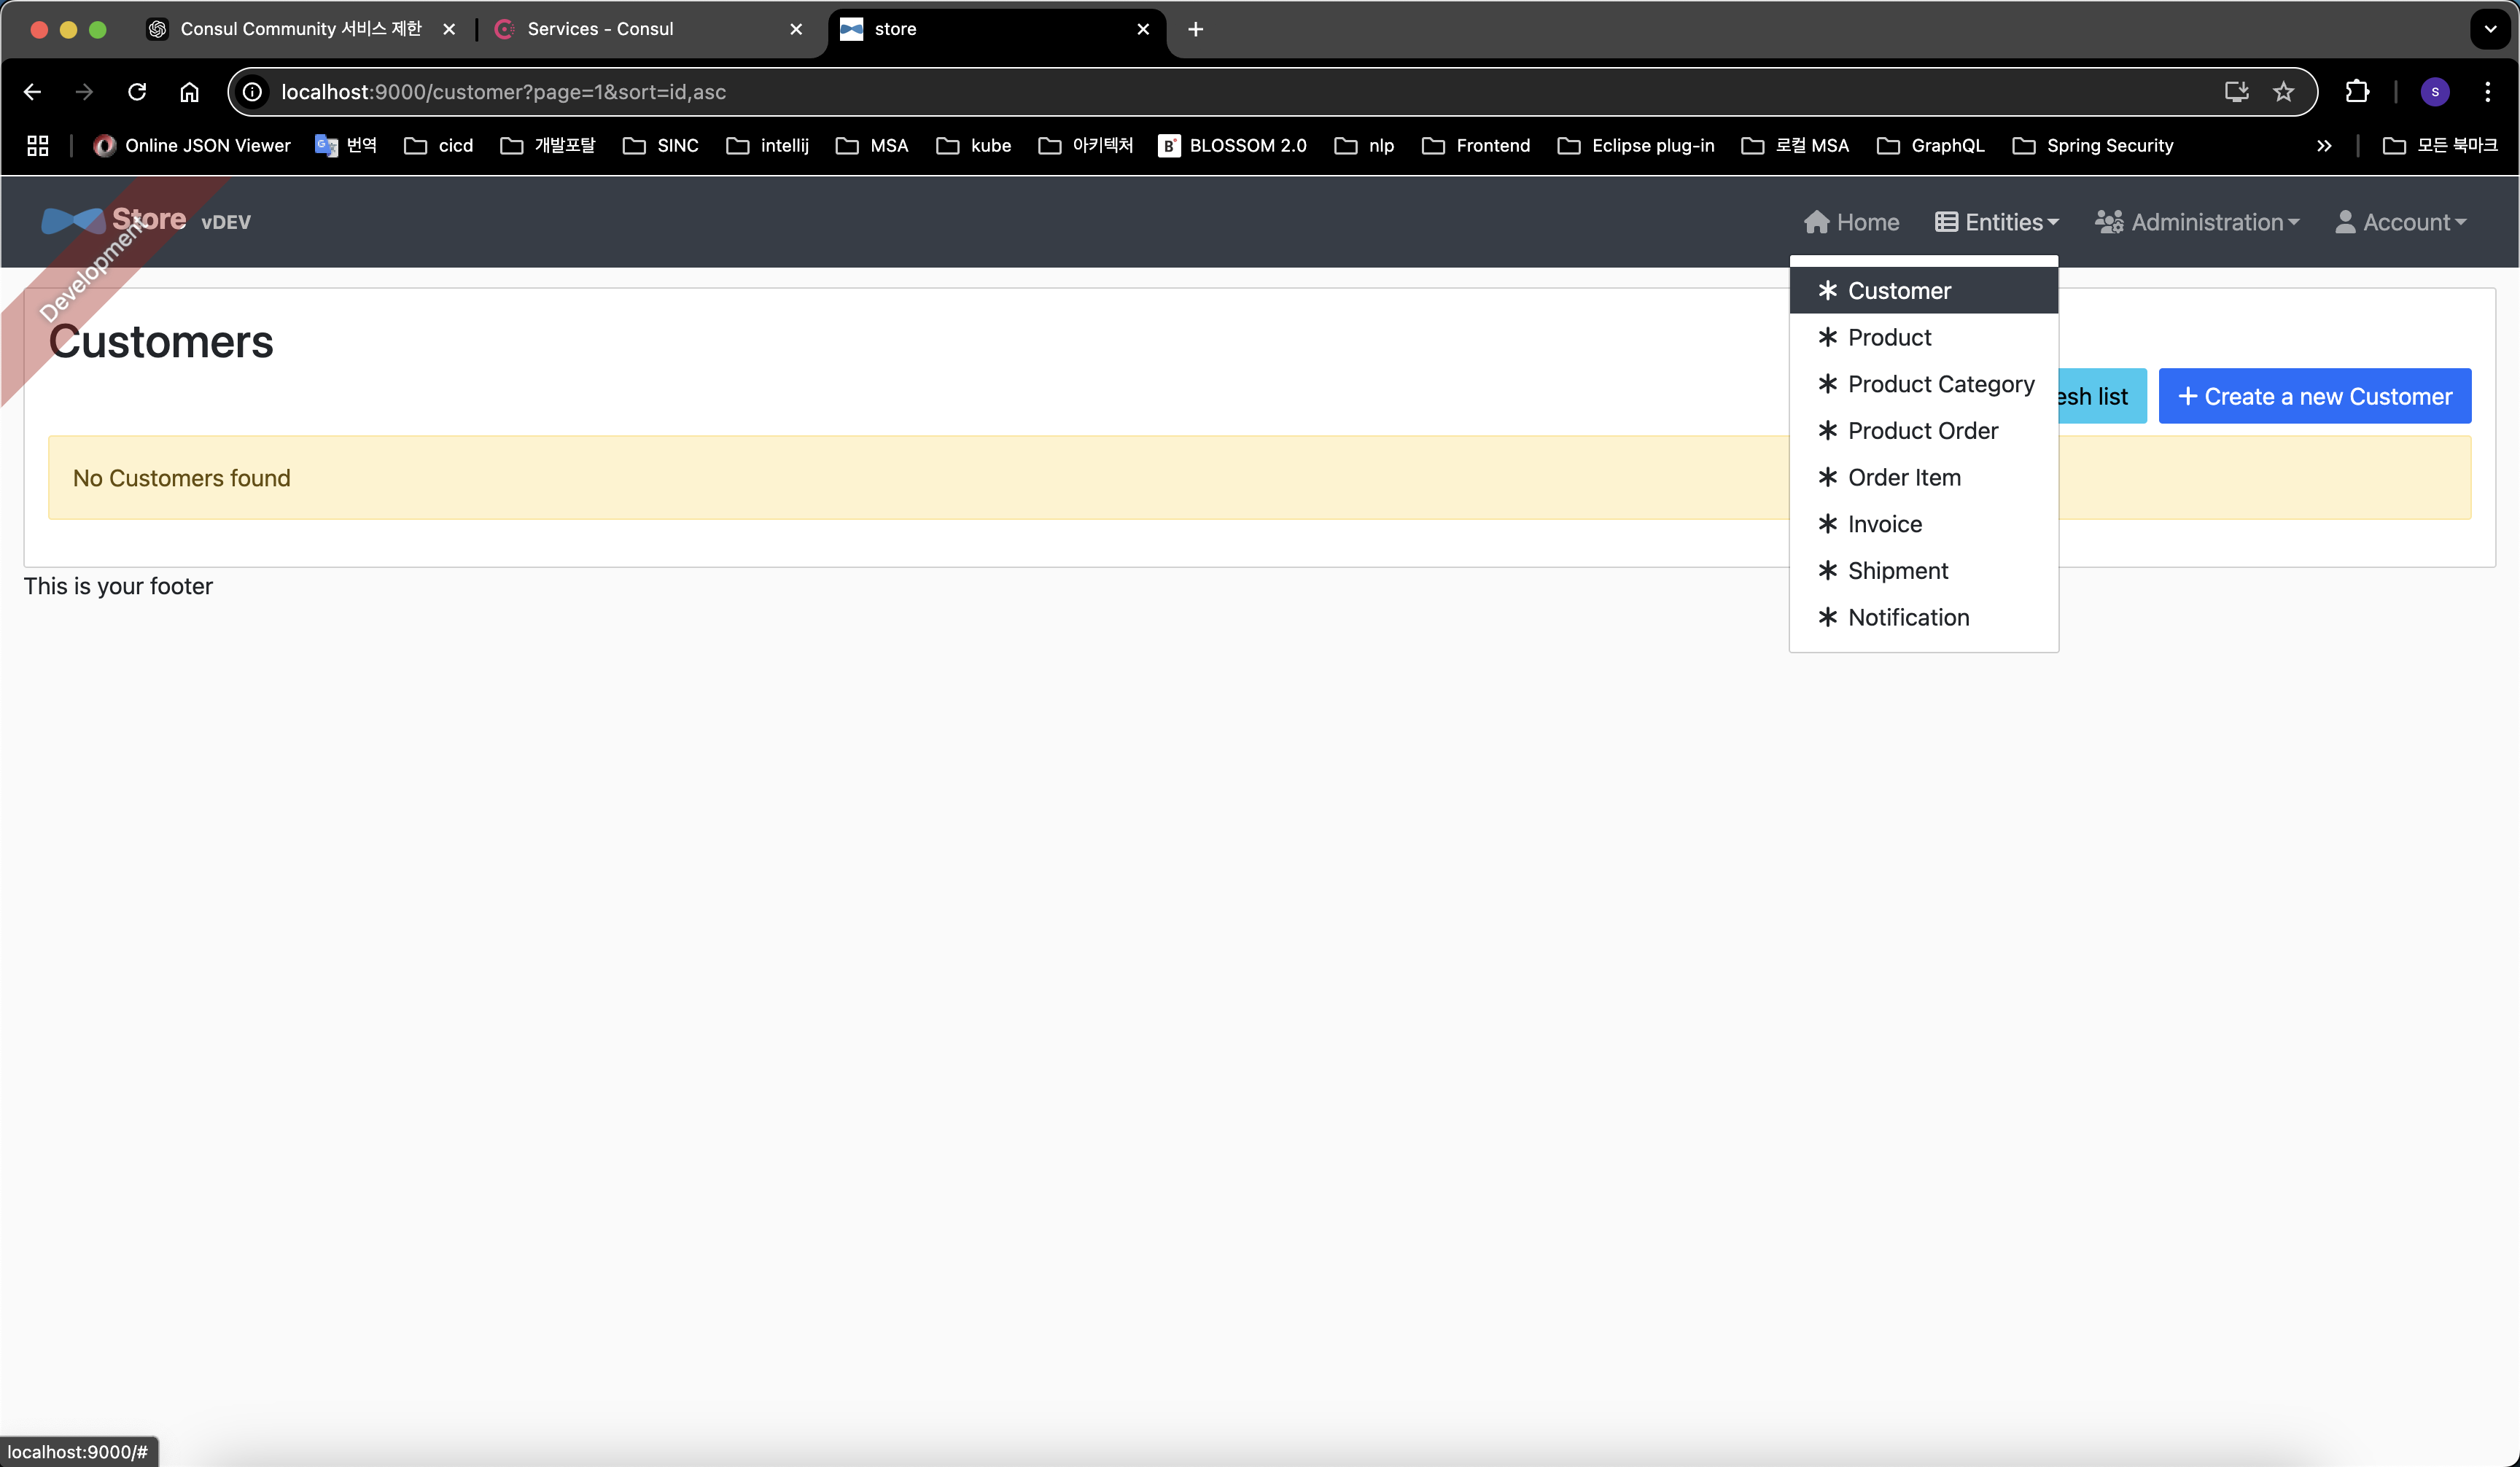Screen dimensions: 2520x1467
Task: Click the install app icon in address bar
Action: [x=2236, y=92]
